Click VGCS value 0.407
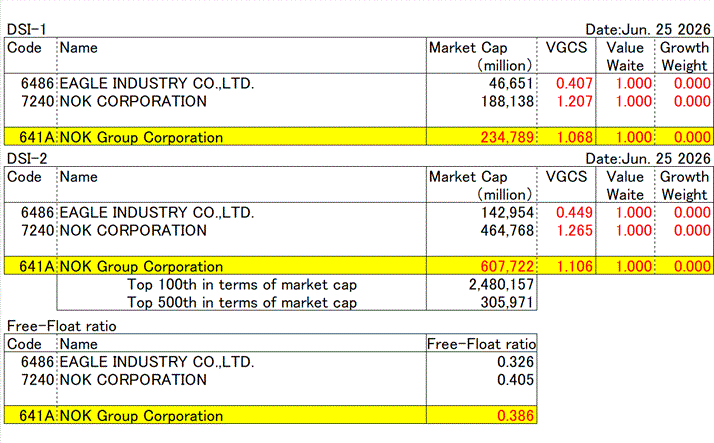714x443 pixels. (574, 83)
